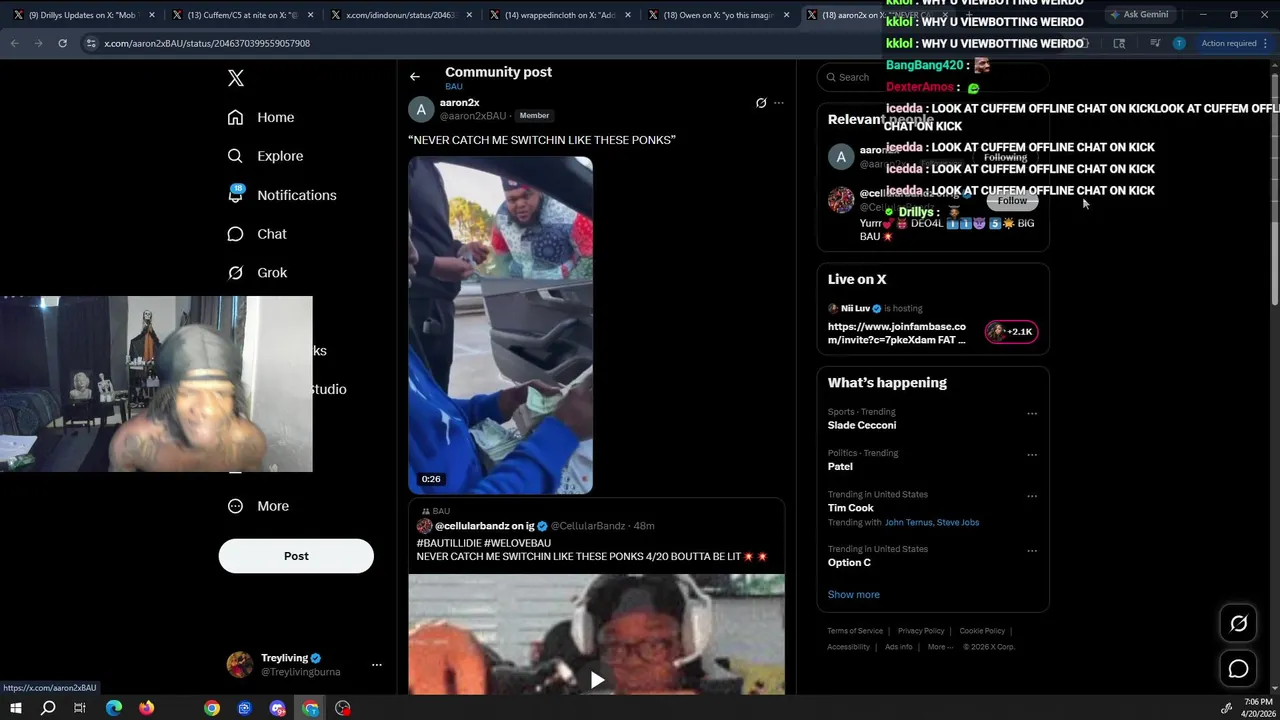Image resolution: width=1280 pixels, height=720 pixels.
Task: Click the white Post button
Action: [x=296, y=556]
